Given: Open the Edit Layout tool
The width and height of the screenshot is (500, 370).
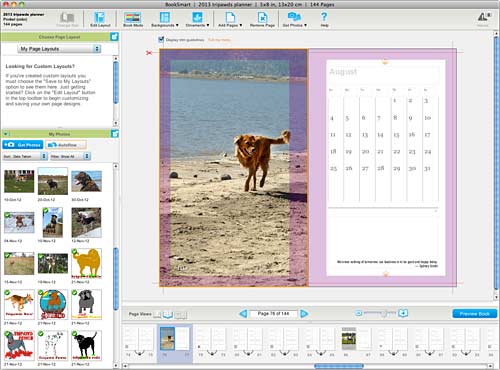Looking at the screenshot, I should click(x=100, y=19).
